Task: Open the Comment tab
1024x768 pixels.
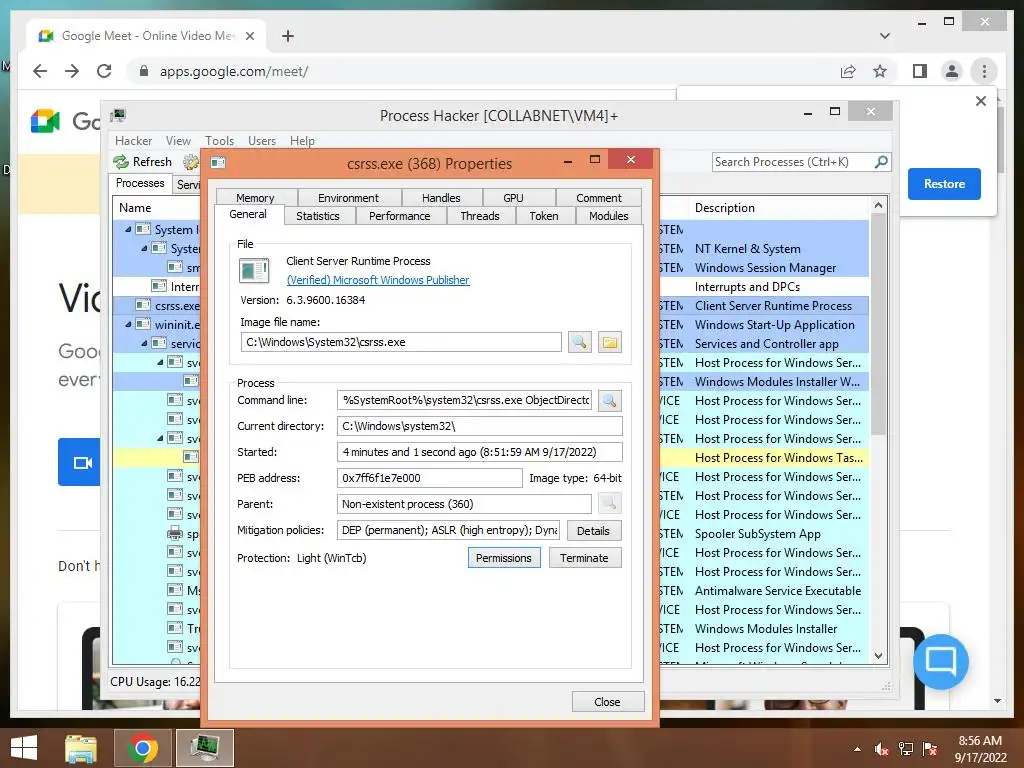Action: point(599,198)
